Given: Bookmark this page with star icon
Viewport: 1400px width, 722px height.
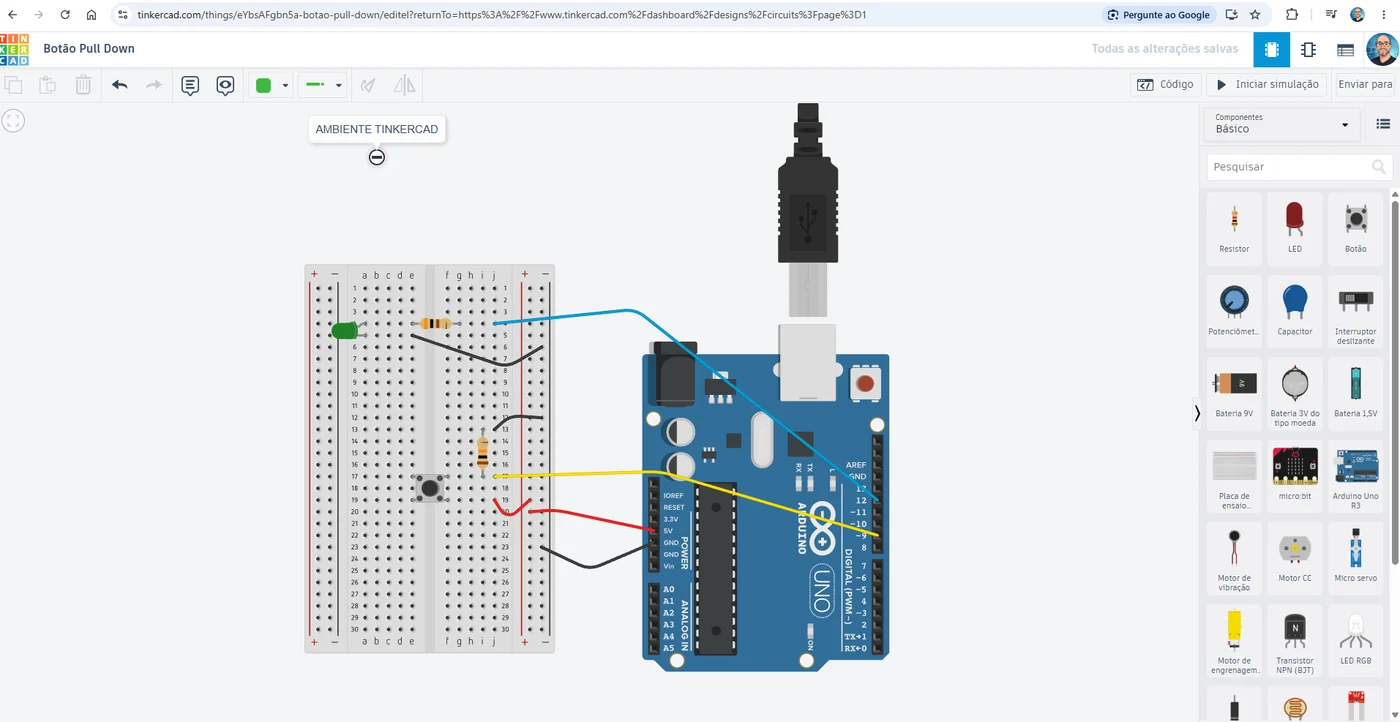Looking at the screenshot, I should pyautogui.click(x=1255, y=15).
